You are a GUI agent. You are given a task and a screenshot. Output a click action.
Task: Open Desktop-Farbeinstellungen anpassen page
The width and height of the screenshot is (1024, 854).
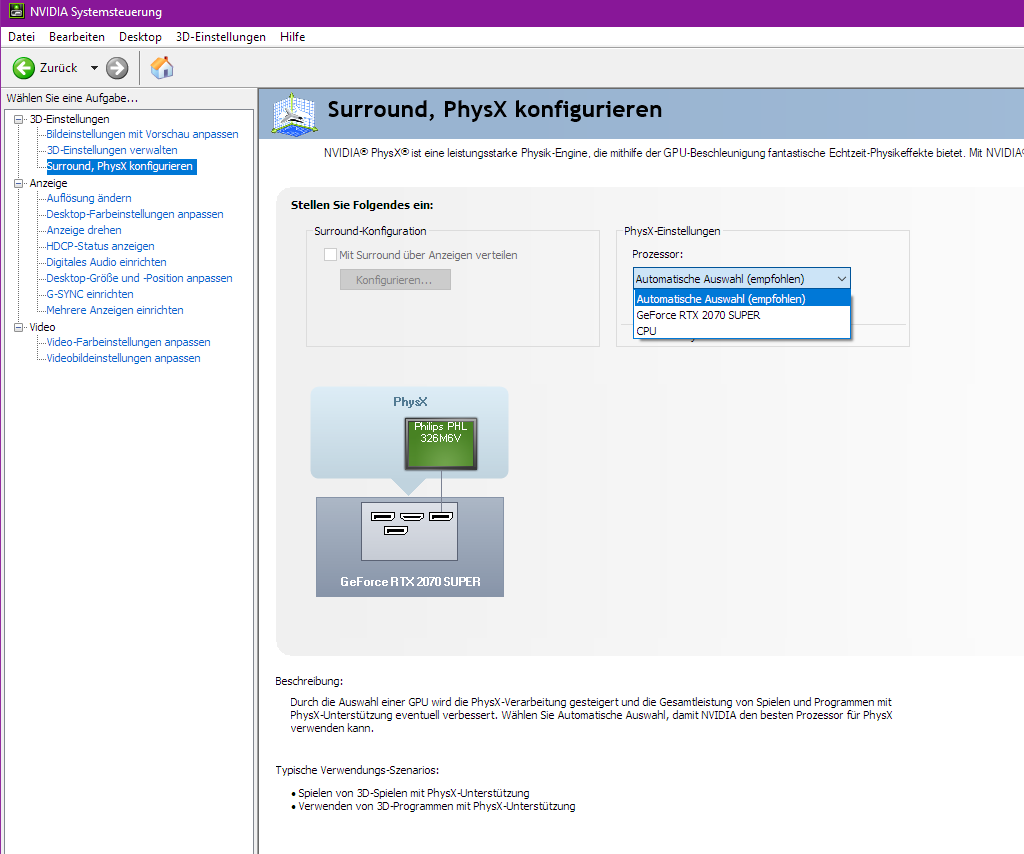pyautogui.click(x=135, y=214)
